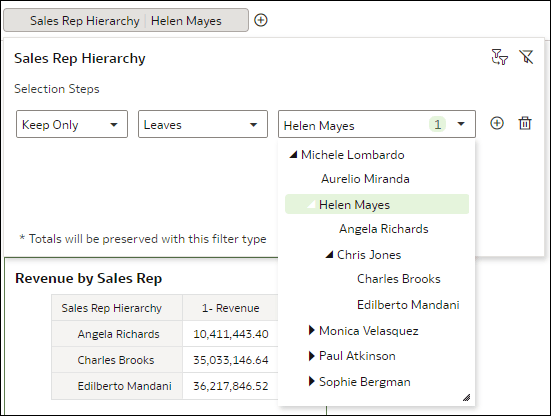Click the convert filter type icon
This screenshot has width=551, height=416.
pos(499,57)
